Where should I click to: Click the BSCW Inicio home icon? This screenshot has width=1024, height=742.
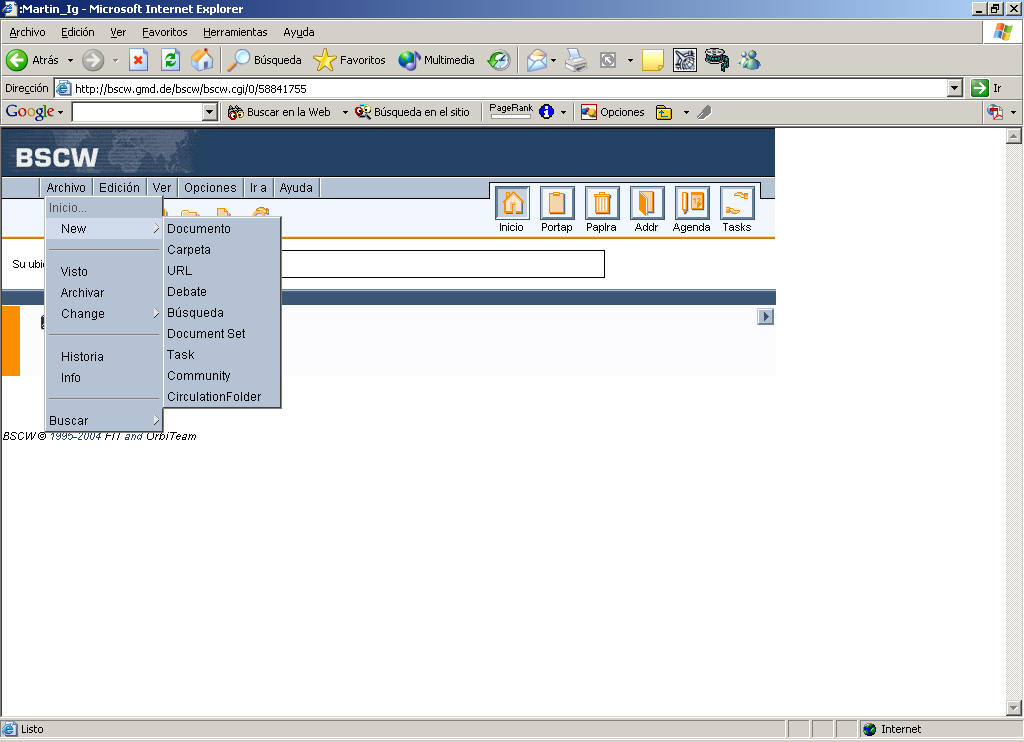click(x=512, y=203)
